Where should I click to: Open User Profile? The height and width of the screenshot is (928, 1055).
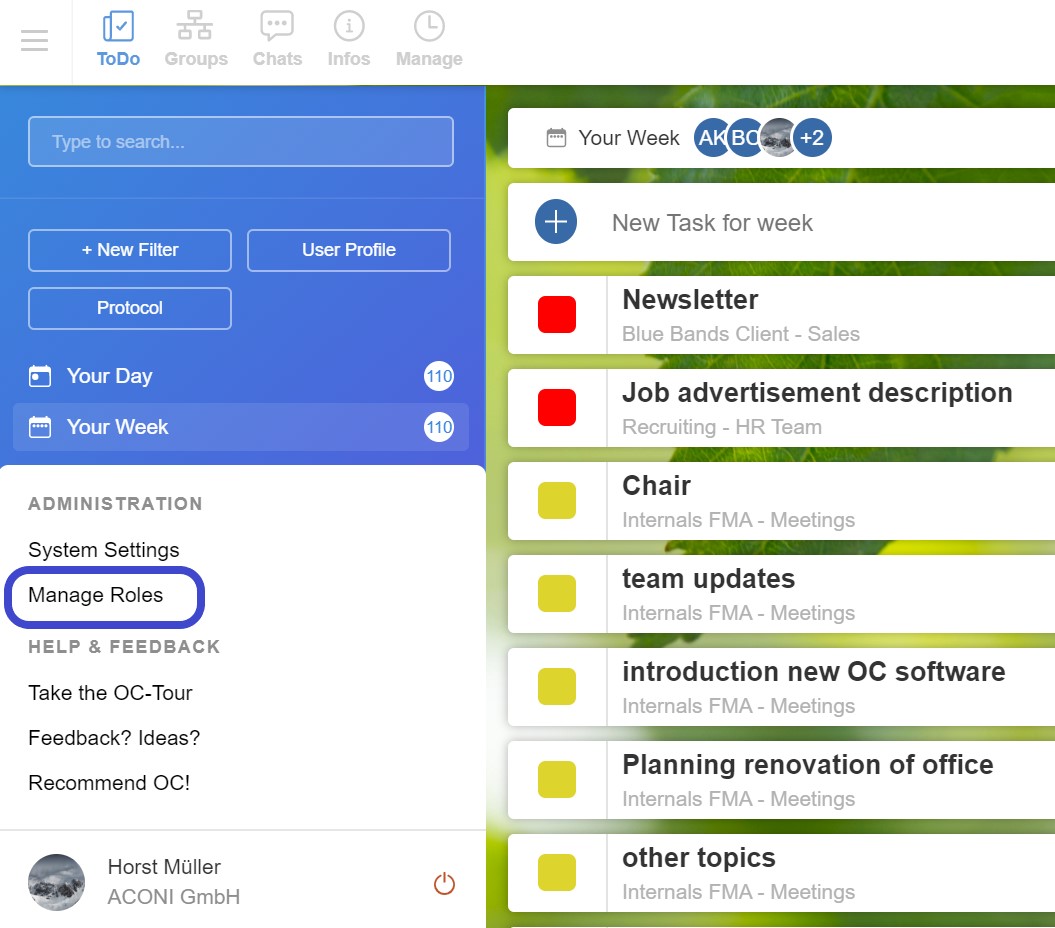tap(349, 250)
